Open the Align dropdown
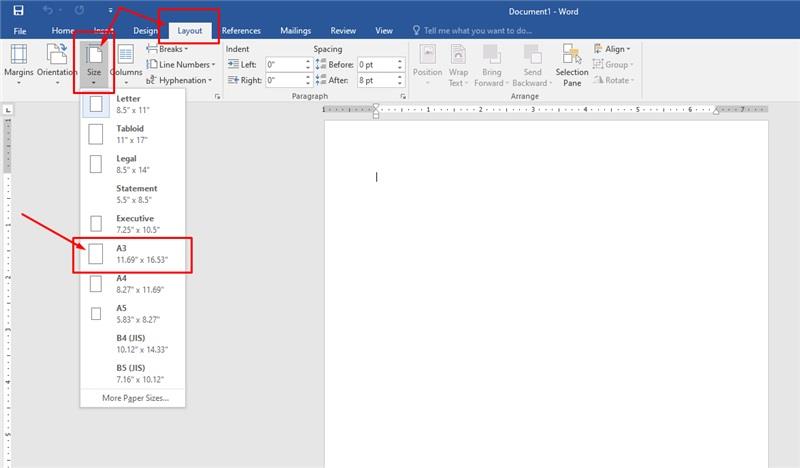Viewport: 800px width, 468px height. [x=611, y=49]
